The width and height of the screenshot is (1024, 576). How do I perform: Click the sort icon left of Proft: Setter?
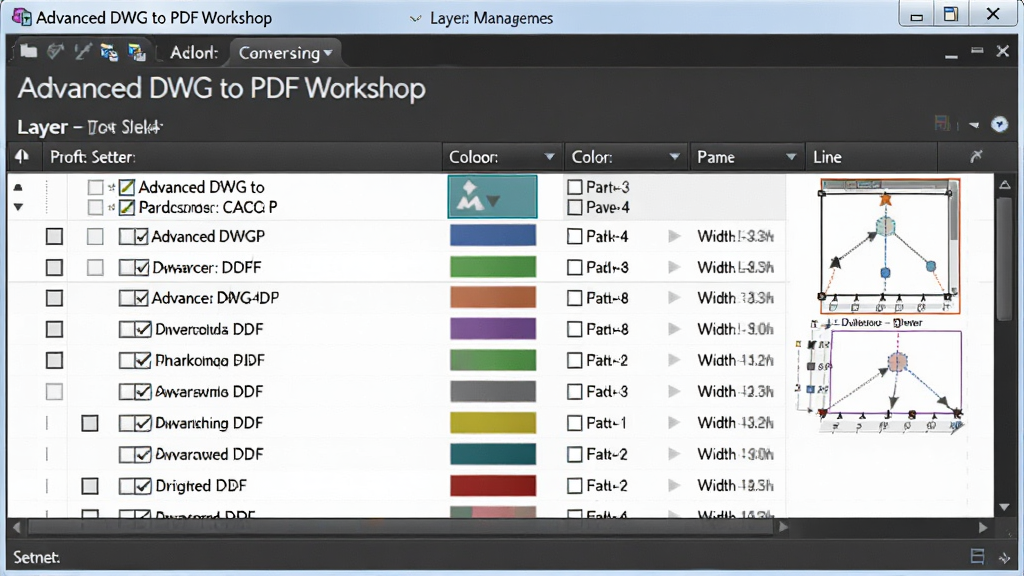click(x=22, y=157)
